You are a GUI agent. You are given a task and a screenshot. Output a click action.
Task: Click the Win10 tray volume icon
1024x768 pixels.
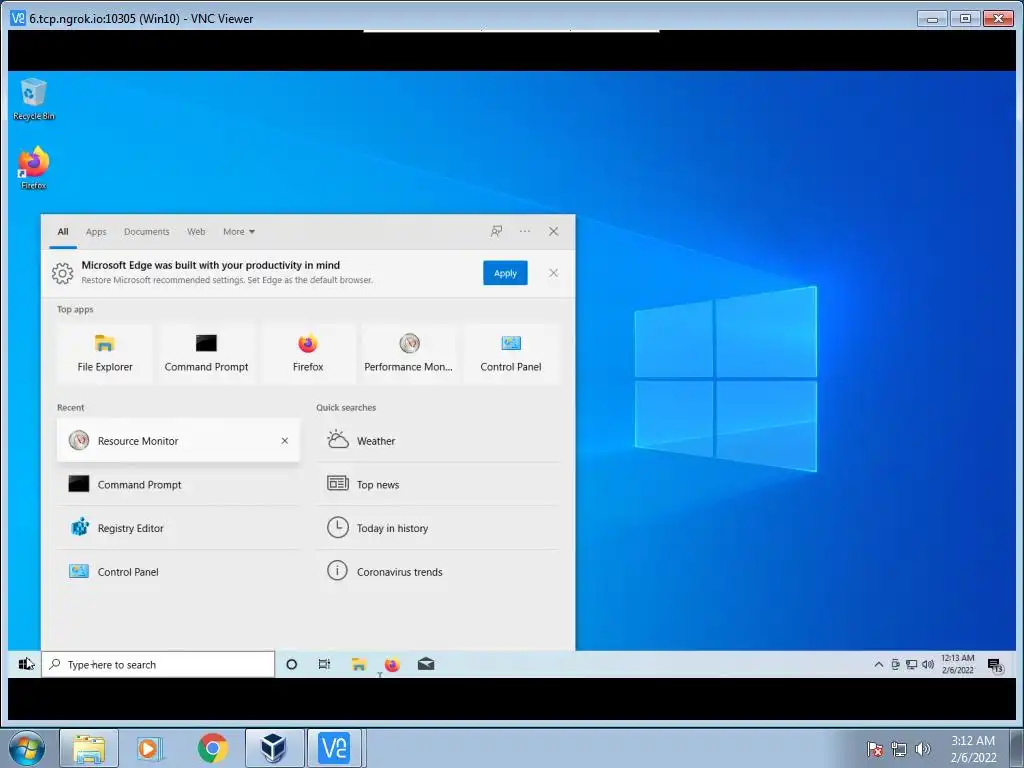coord(927,665)
